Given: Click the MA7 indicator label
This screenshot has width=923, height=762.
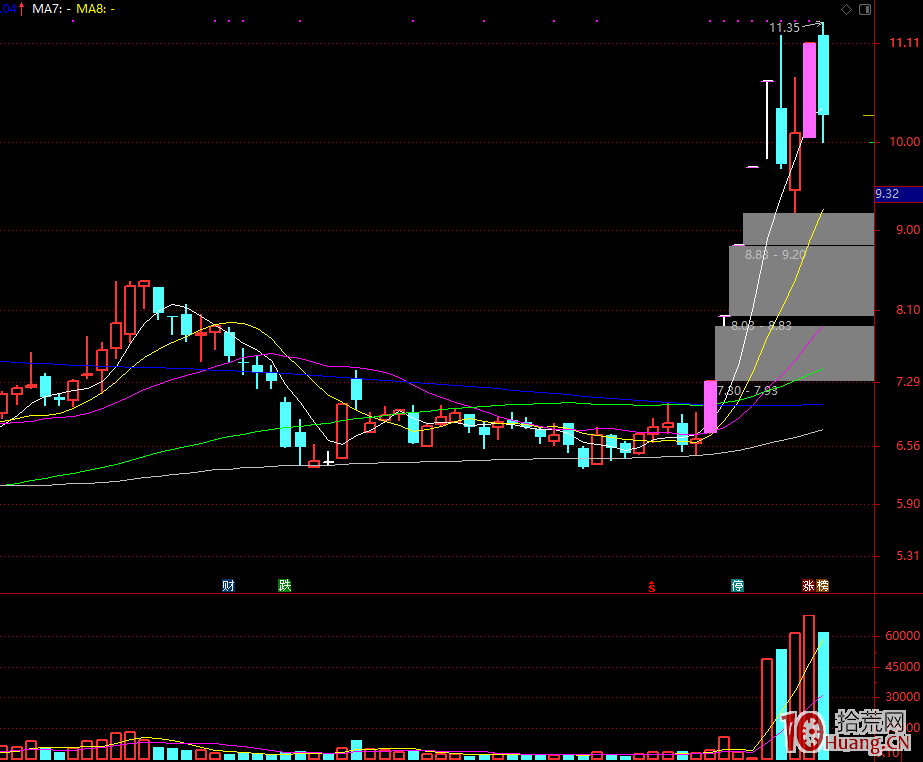Looking at the screenshot, I should 52,9.
